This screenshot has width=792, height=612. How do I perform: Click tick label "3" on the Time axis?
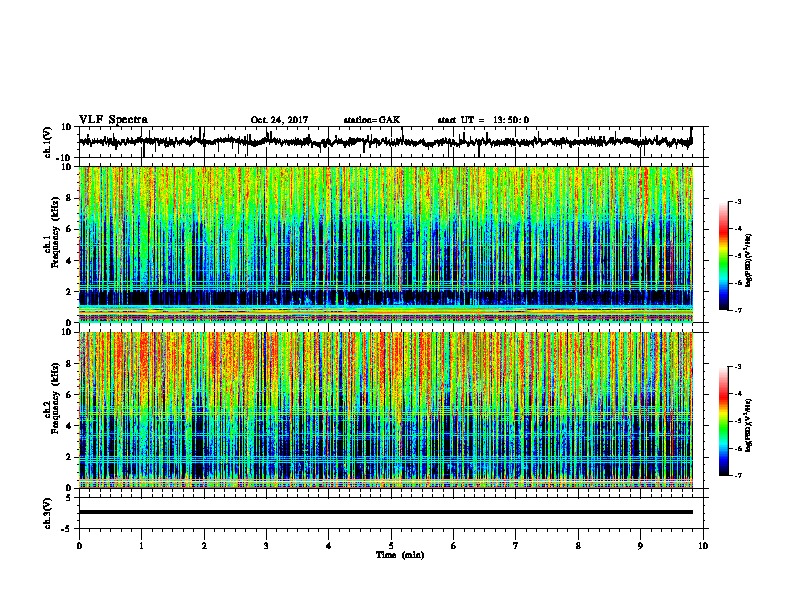coord(266,546)
